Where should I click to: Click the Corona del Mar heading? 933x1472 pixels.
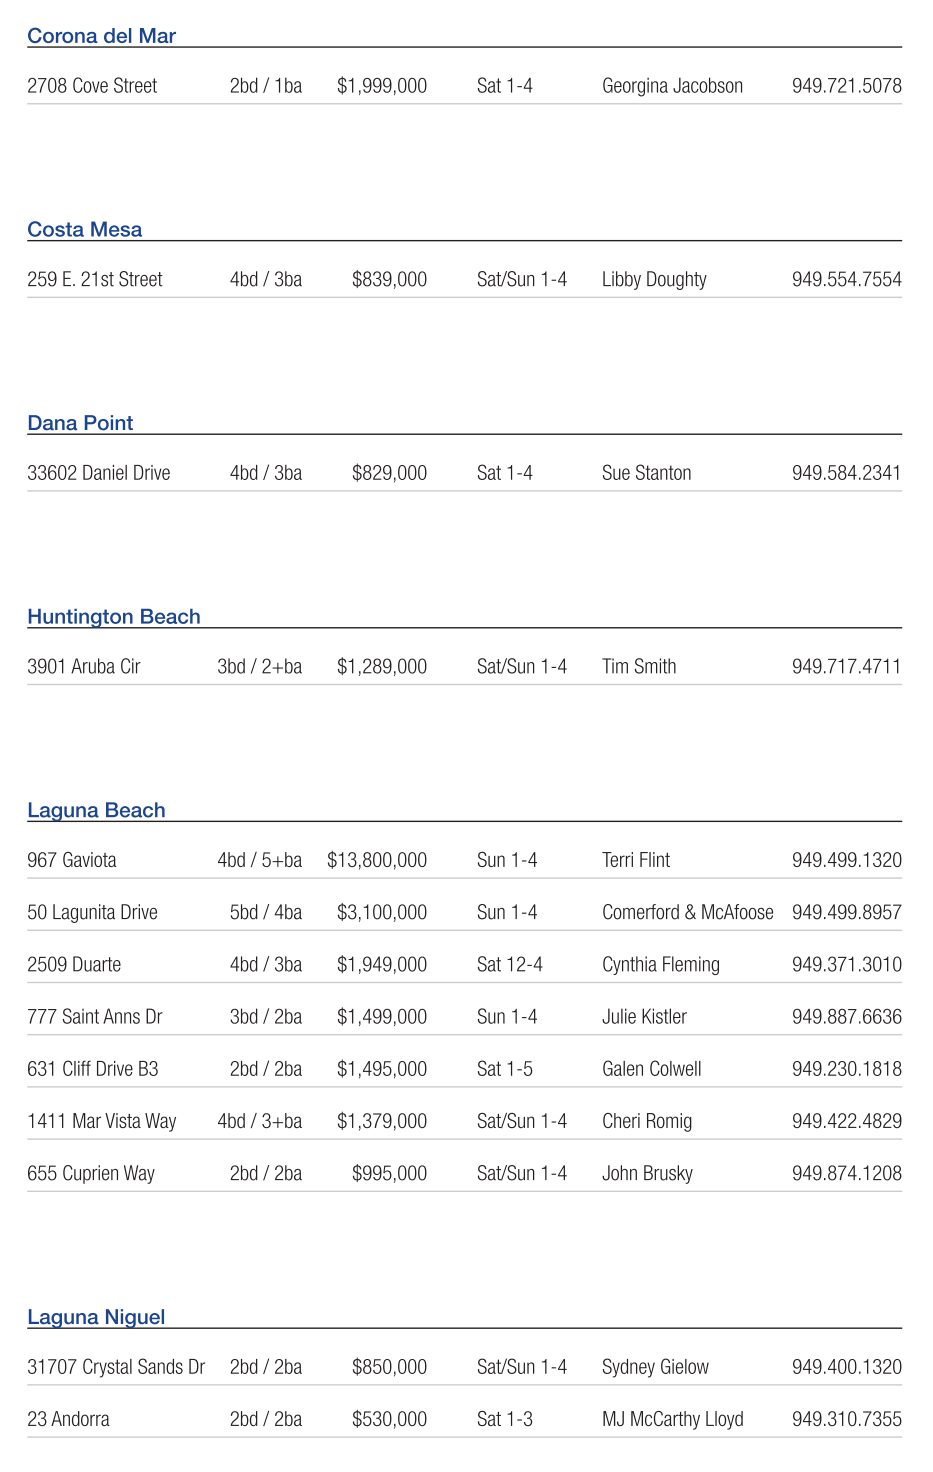point(101,36)
